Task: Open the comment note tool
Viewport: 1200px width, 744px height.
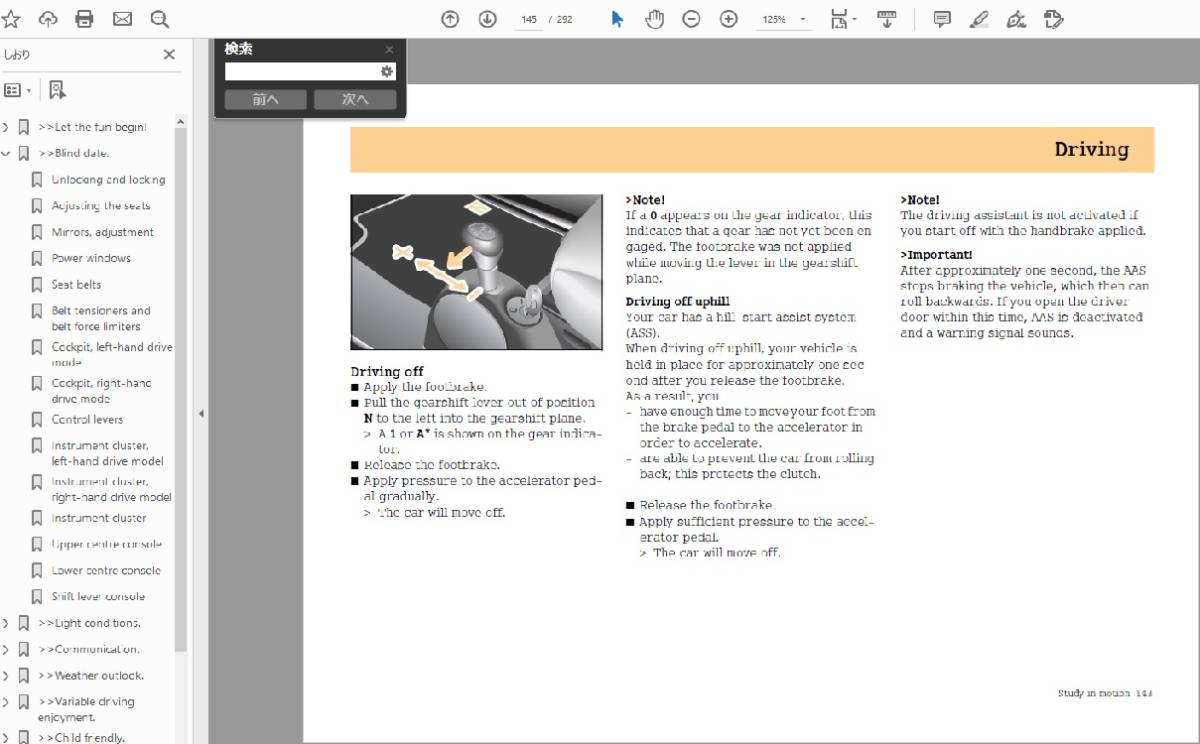Action: point(941,19)
